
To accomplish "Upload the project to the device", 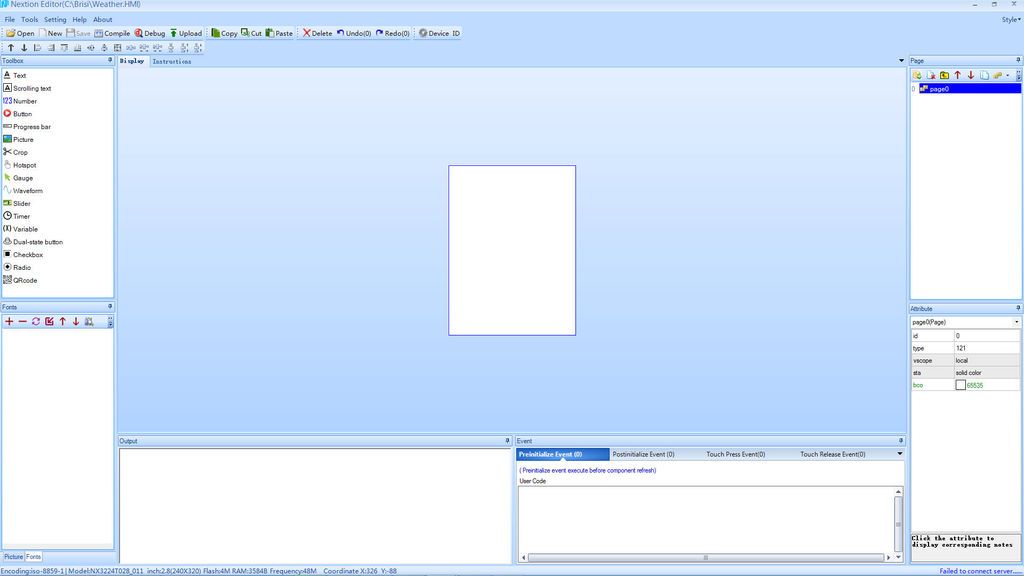I will pyautogui.click(x=186, y=33).
